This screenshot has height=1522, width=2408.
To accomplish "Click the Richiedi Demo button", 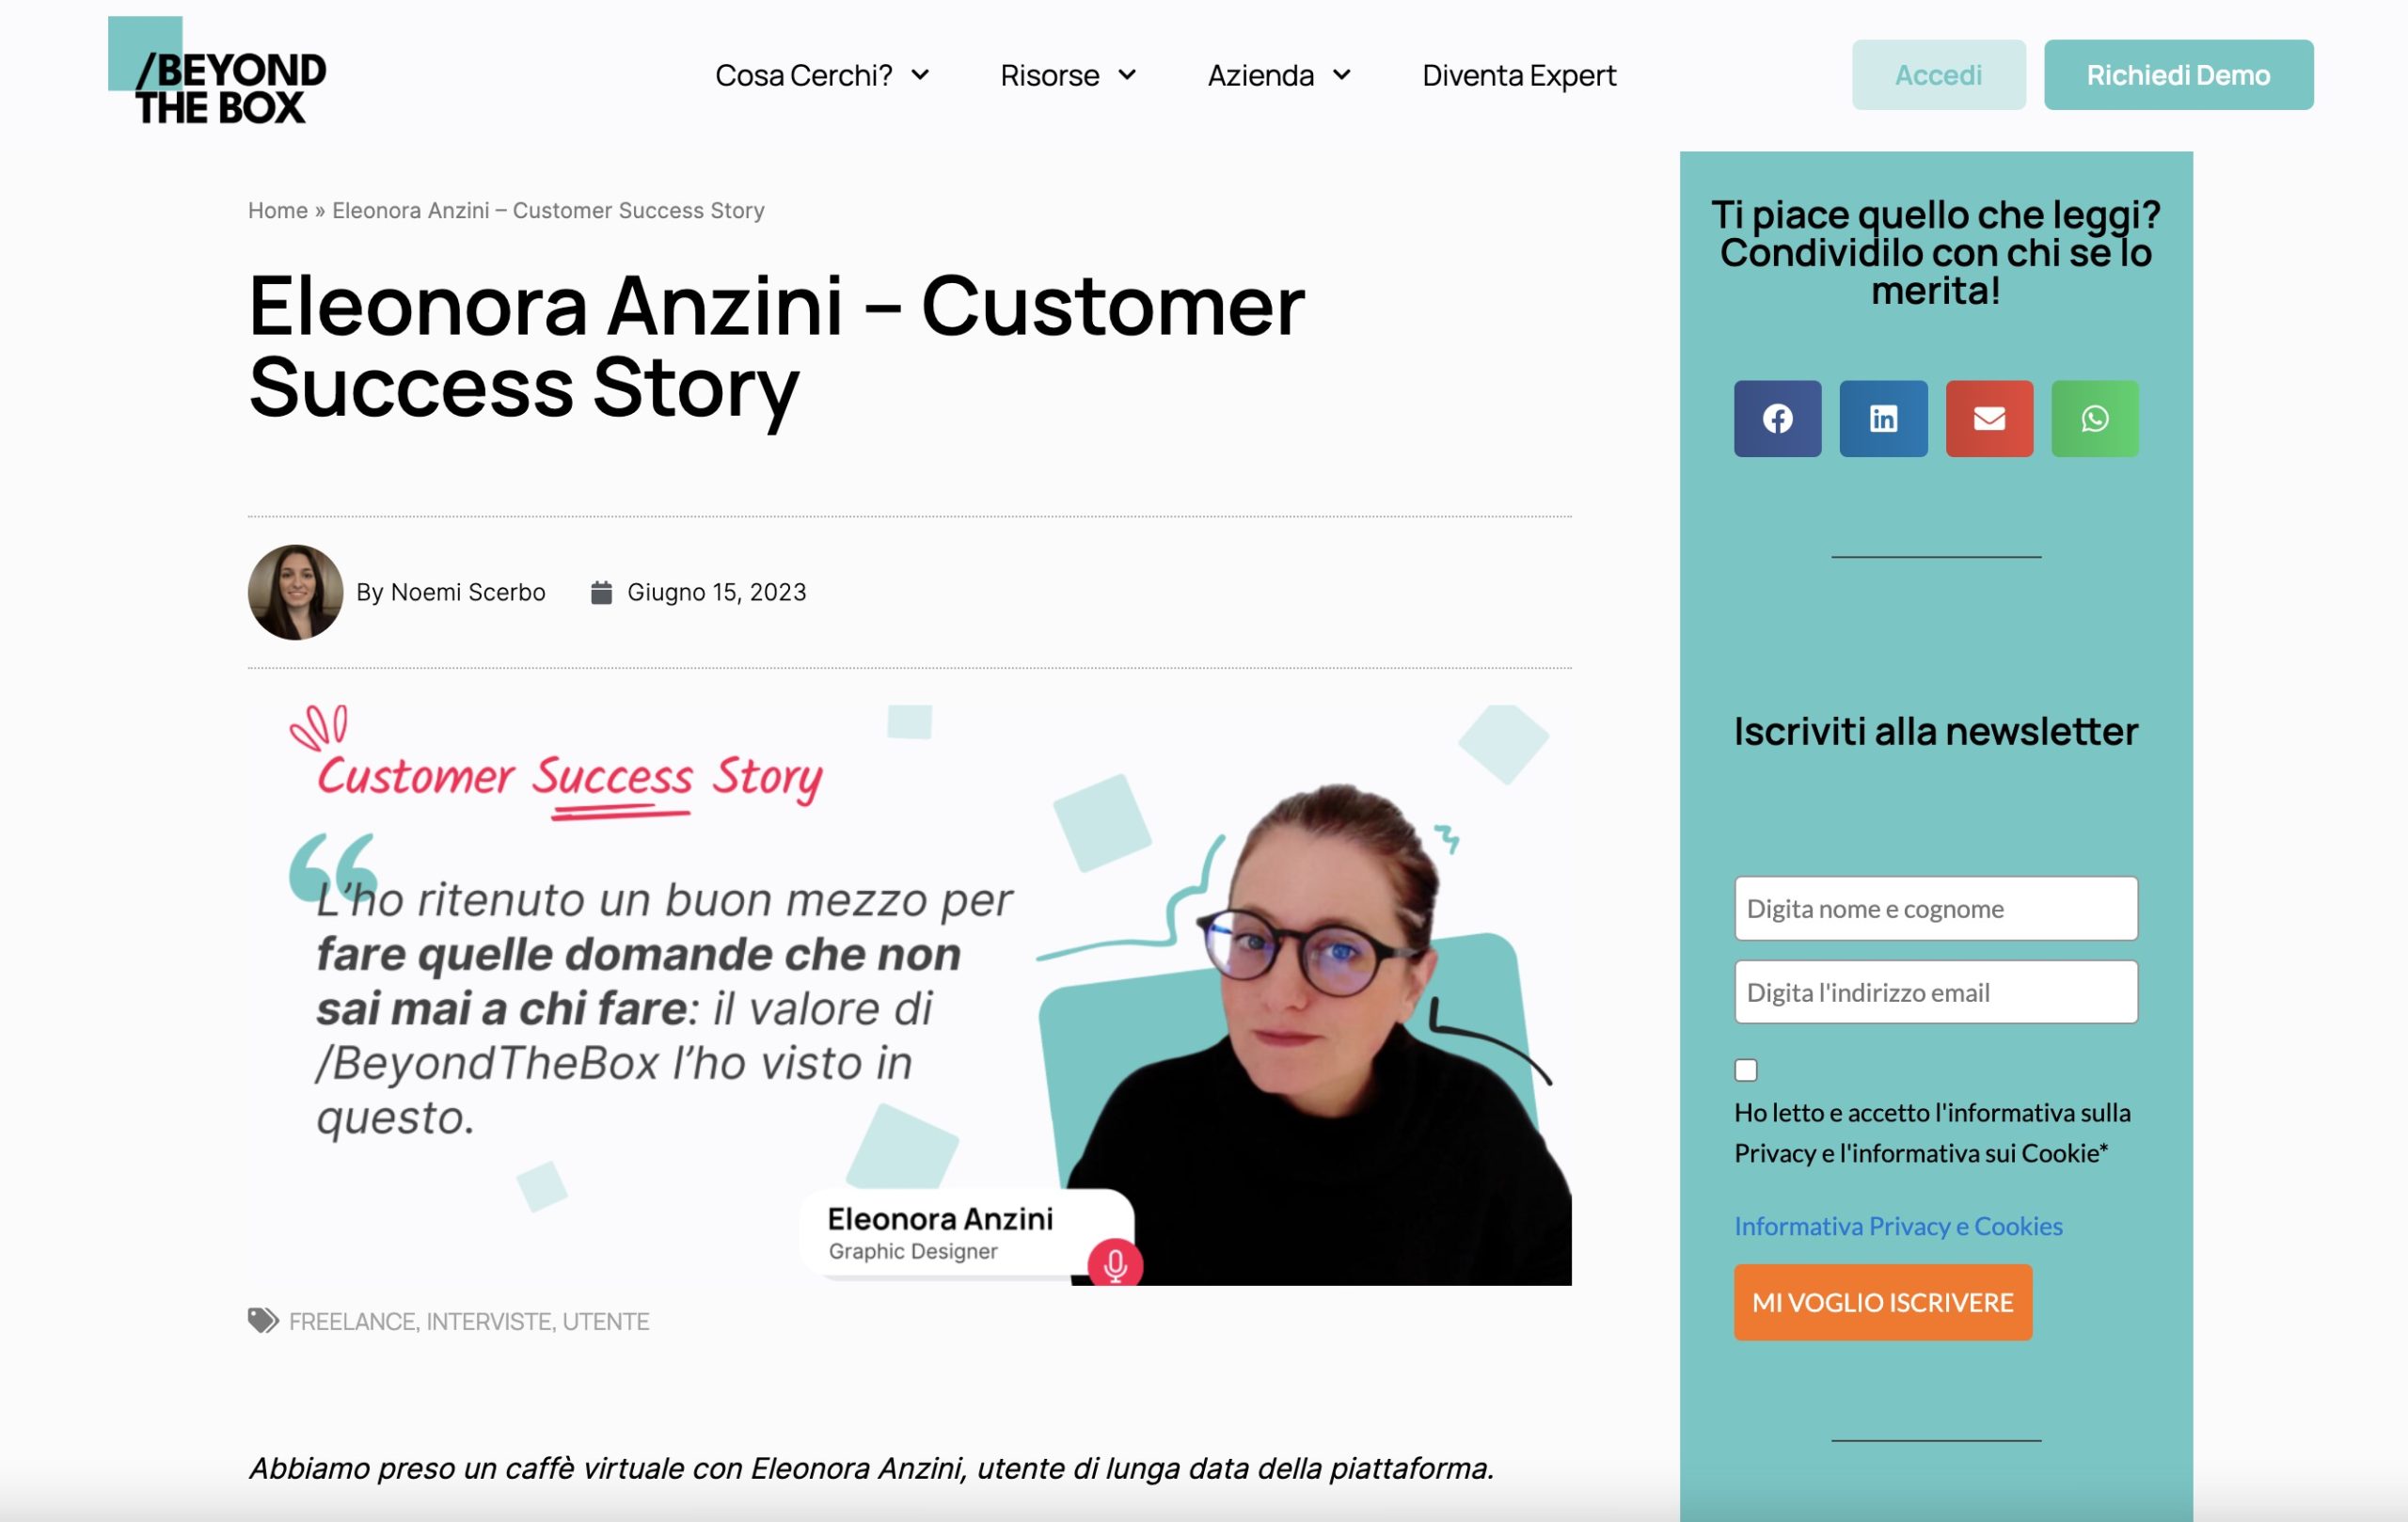I will pos(2178,75).
